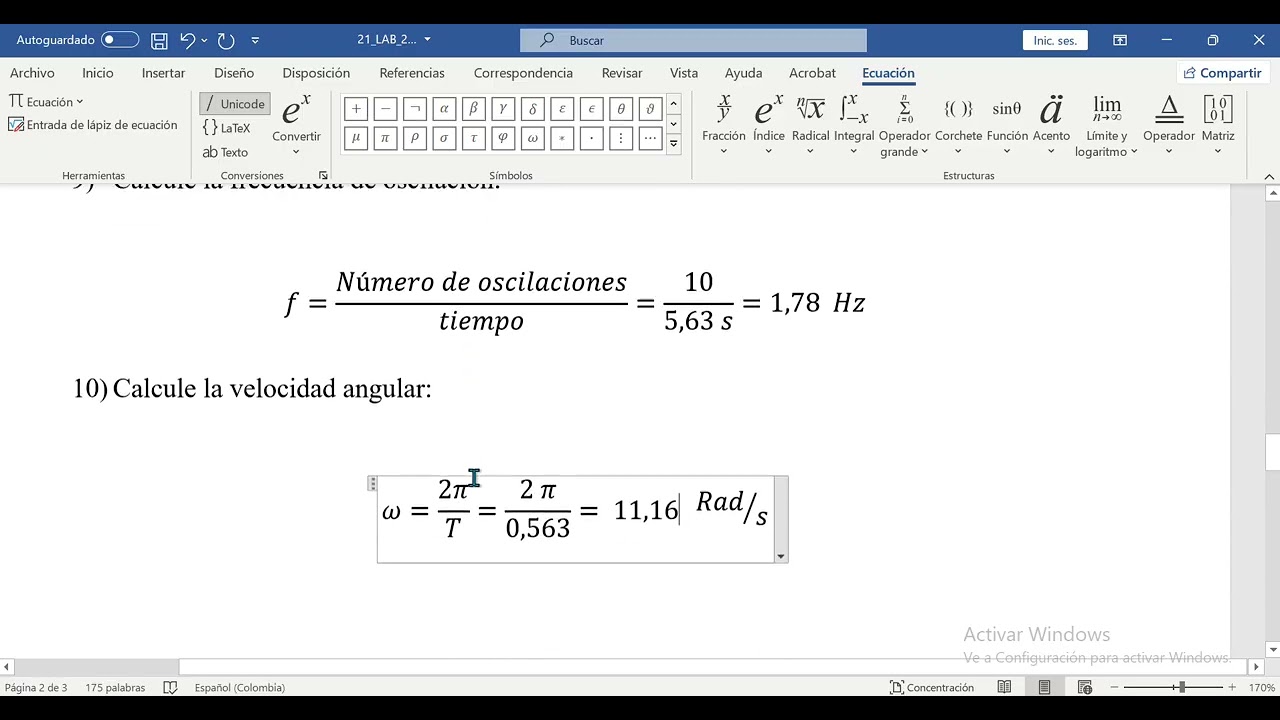This screenshot has height=720, width=1280.
Task: Switch to Read Mode view icon
Action: pyautogui.click(x=1004, y=687)
